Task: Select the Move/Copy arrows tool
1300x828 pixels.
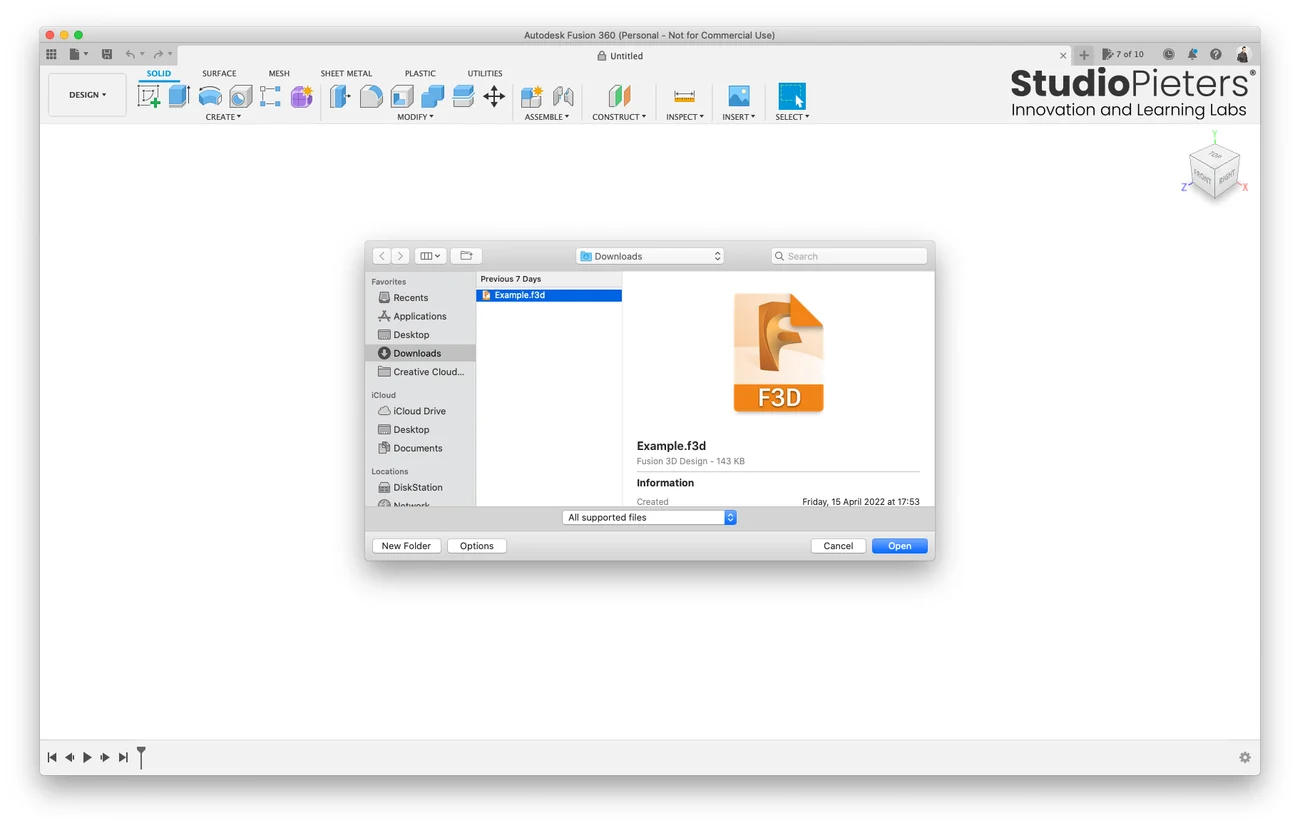Action: click(x=494, y=96)
